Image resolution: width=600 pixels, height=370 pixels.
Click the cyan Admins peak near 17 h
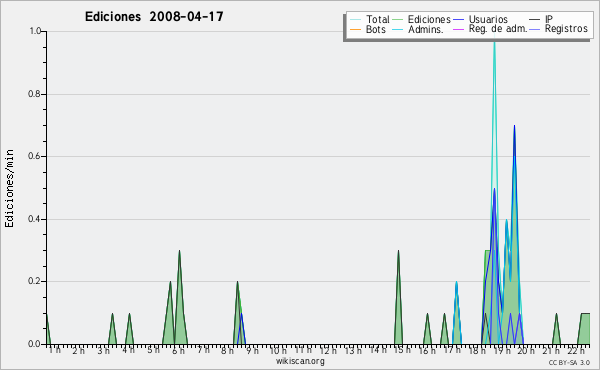click(457, 313)
